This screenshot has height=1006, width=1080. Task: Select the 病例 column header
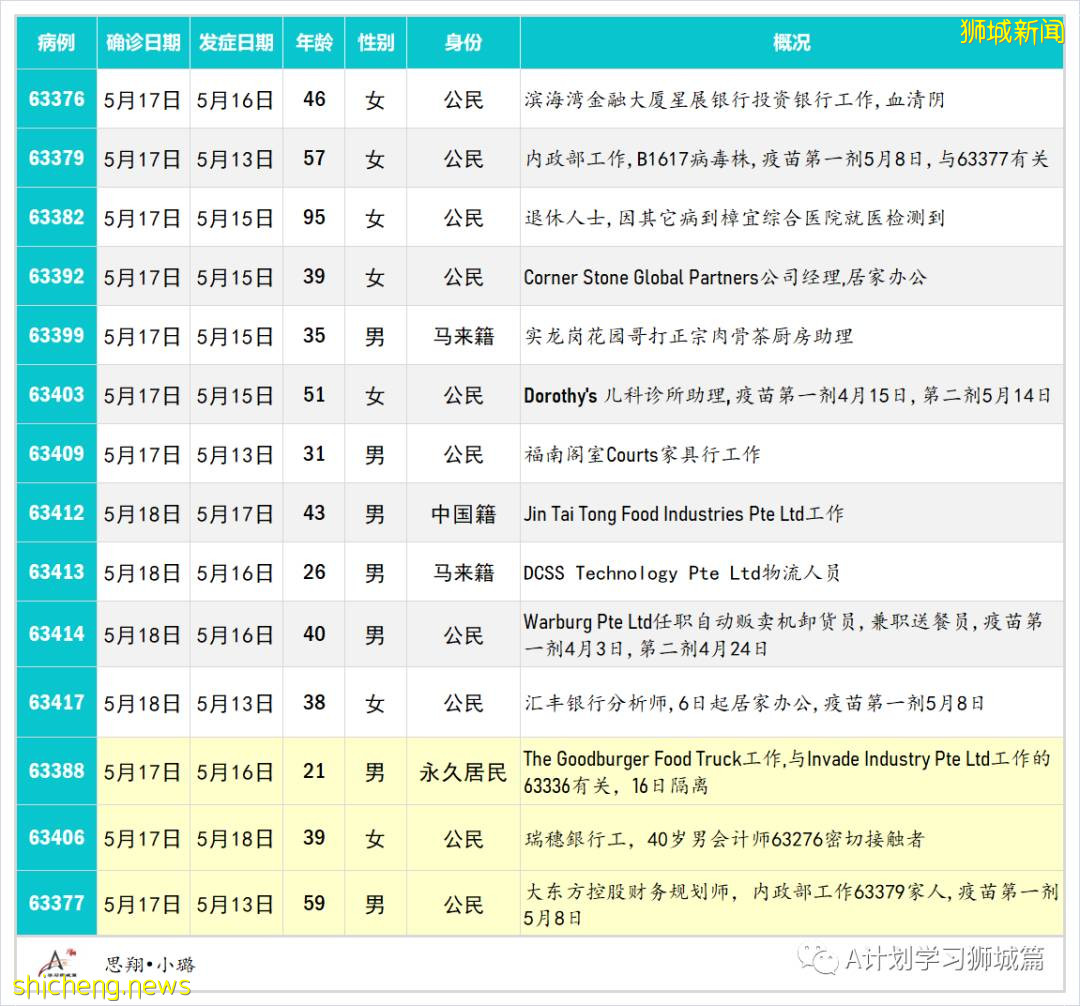[x=55, y=43]
